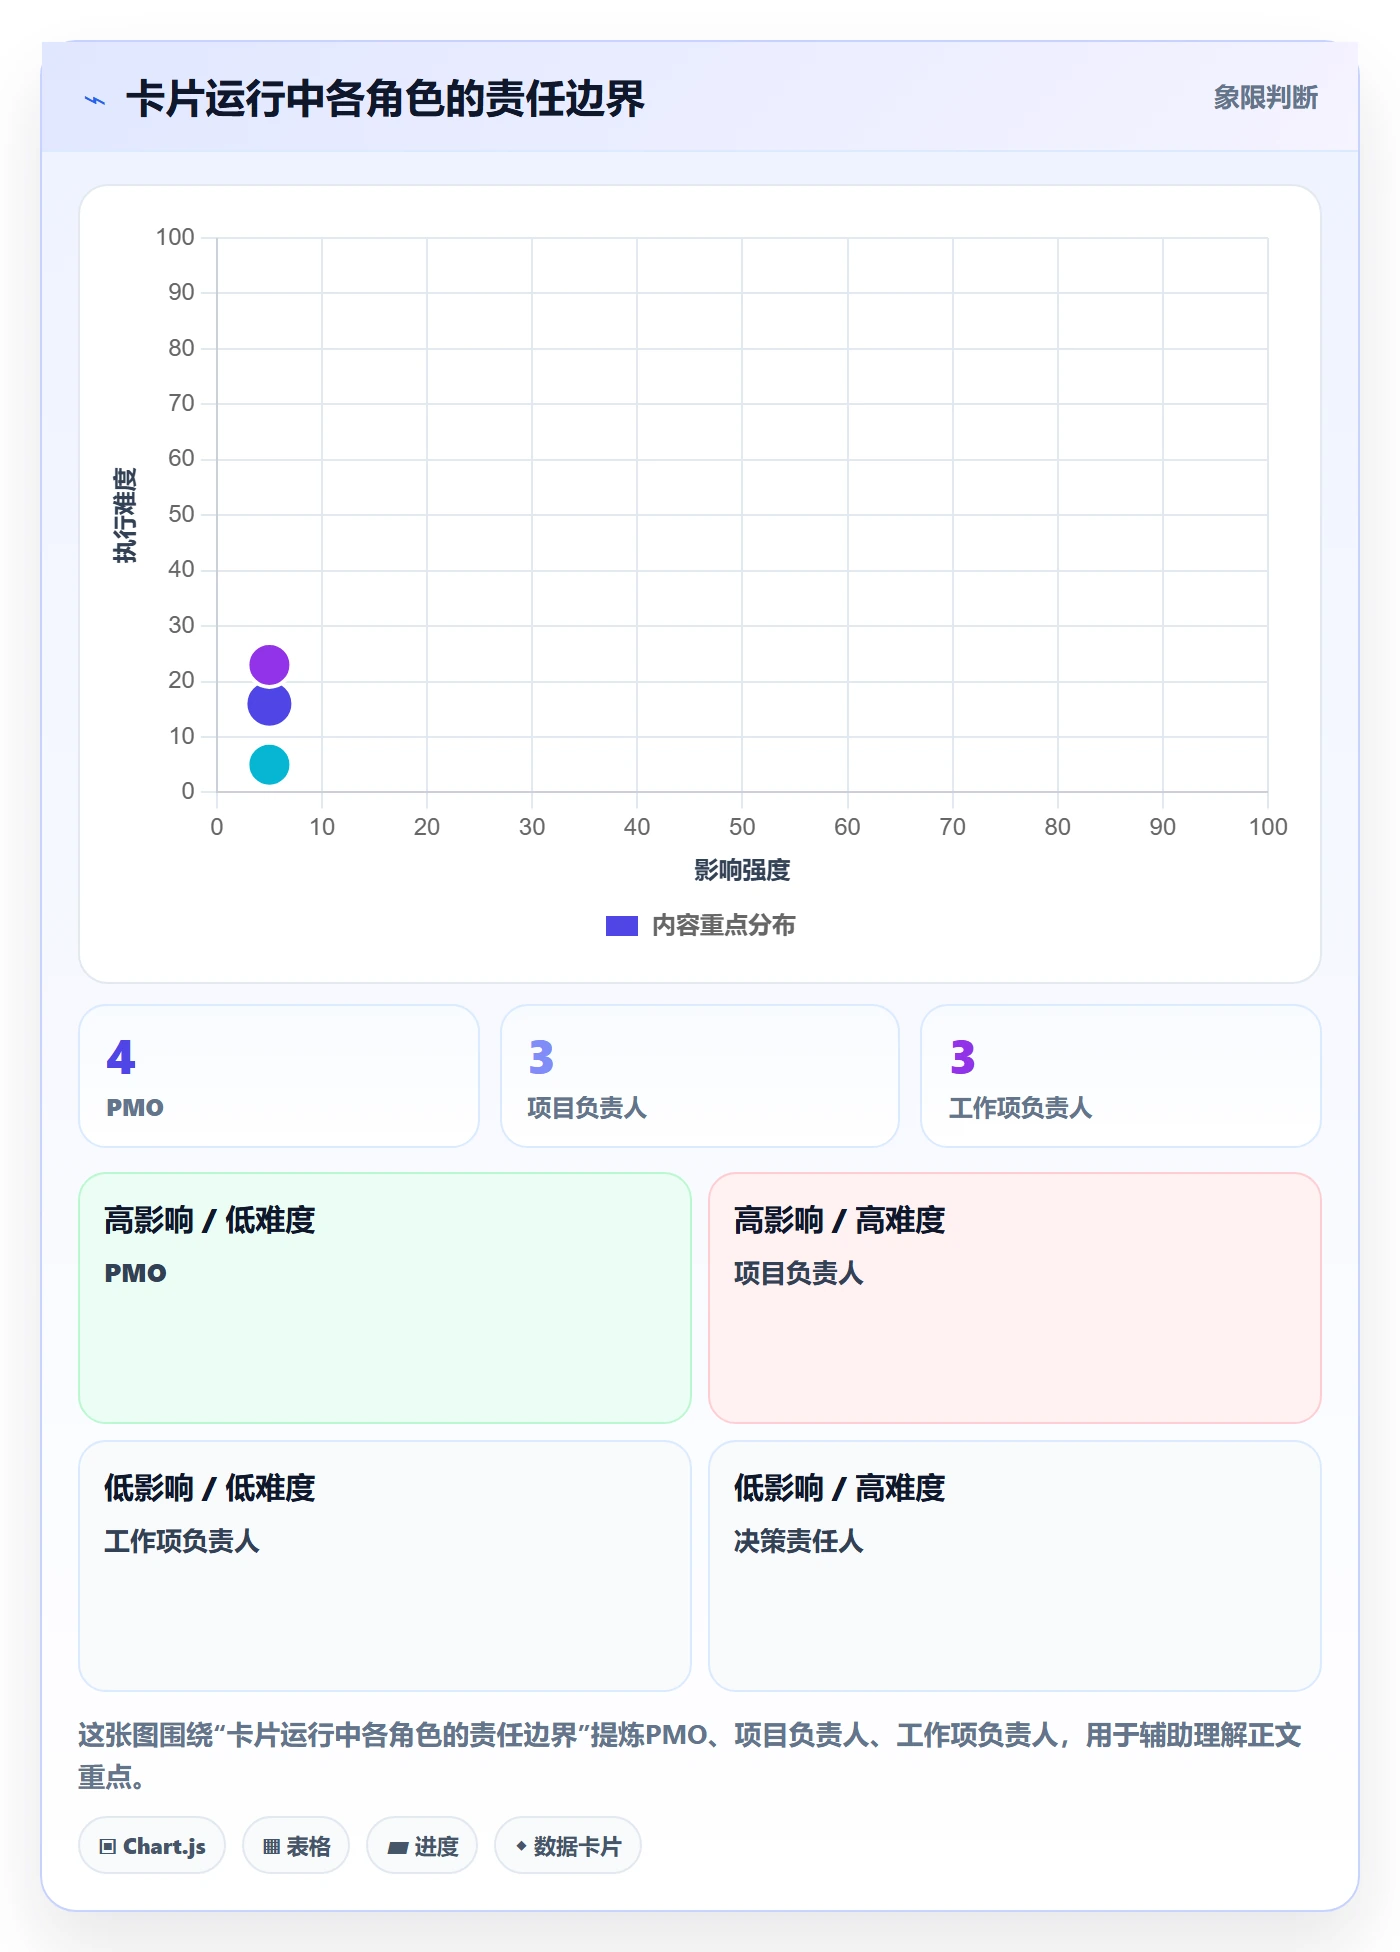1400x1952 pixels.
Task: Click the square icon in Chart.js chip
Action: click(x=108, y=1847)
